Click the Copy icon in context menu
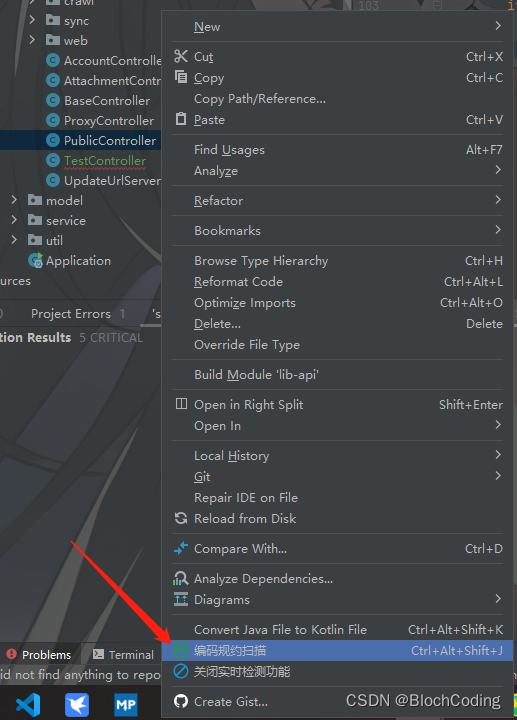Screen dimensions: 517x720 pos(181,77)
